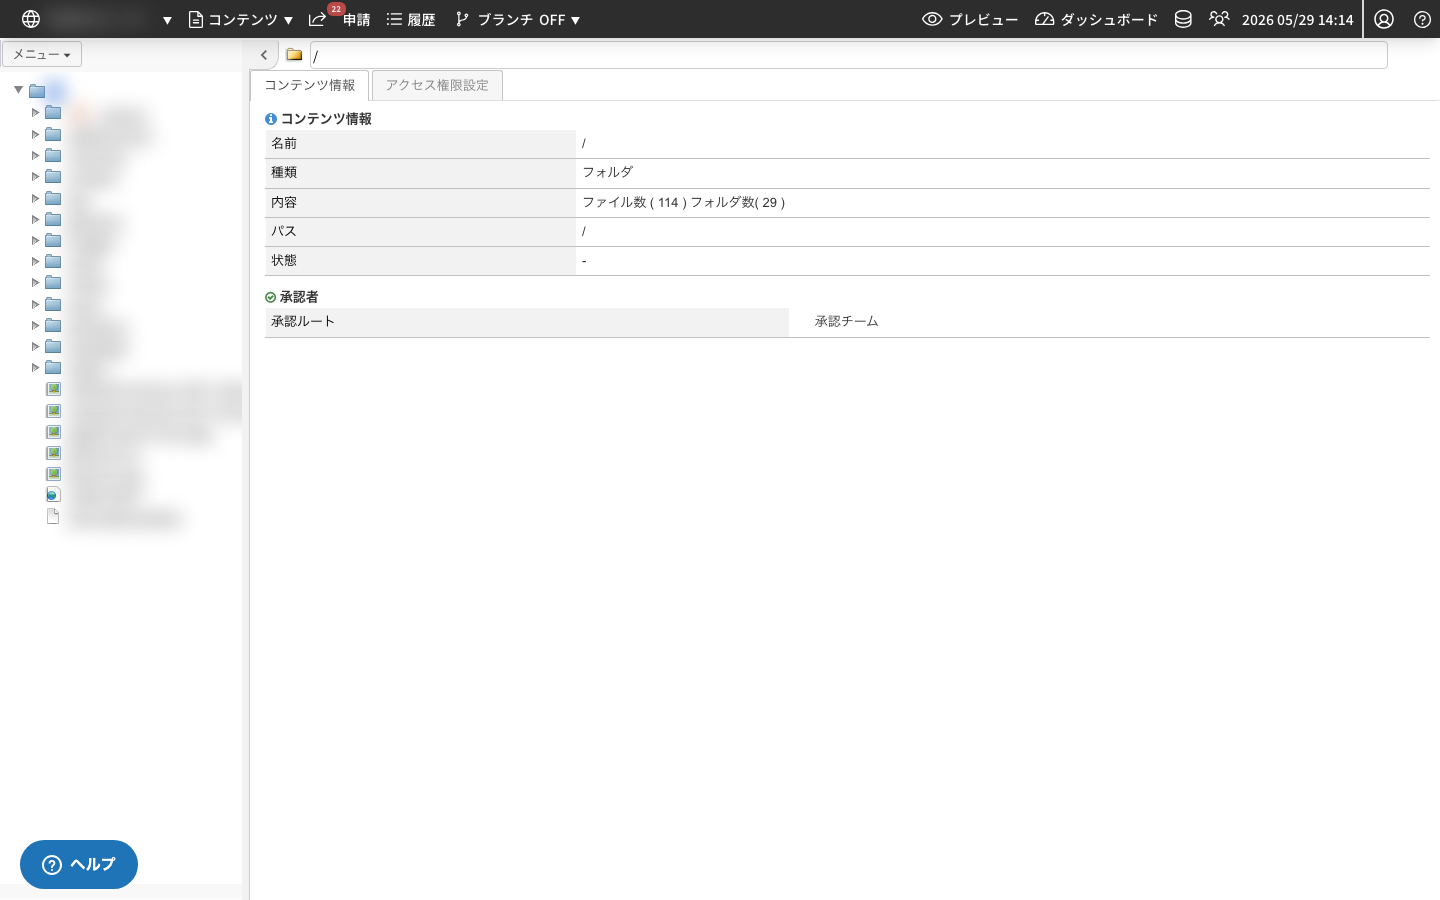Collapse the root folder in tree
The width and height of the screenshot is (1440, 900).
pyautogui.click(x=18, y=90)
